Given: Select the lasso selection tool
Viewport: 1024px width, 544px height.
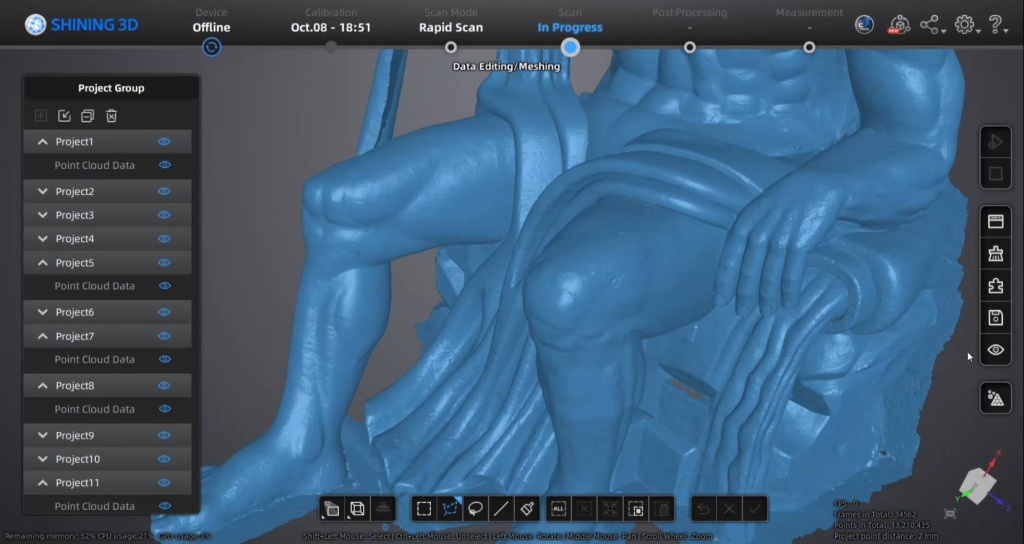Looking at the screenshot, I should tap(475, 509).
